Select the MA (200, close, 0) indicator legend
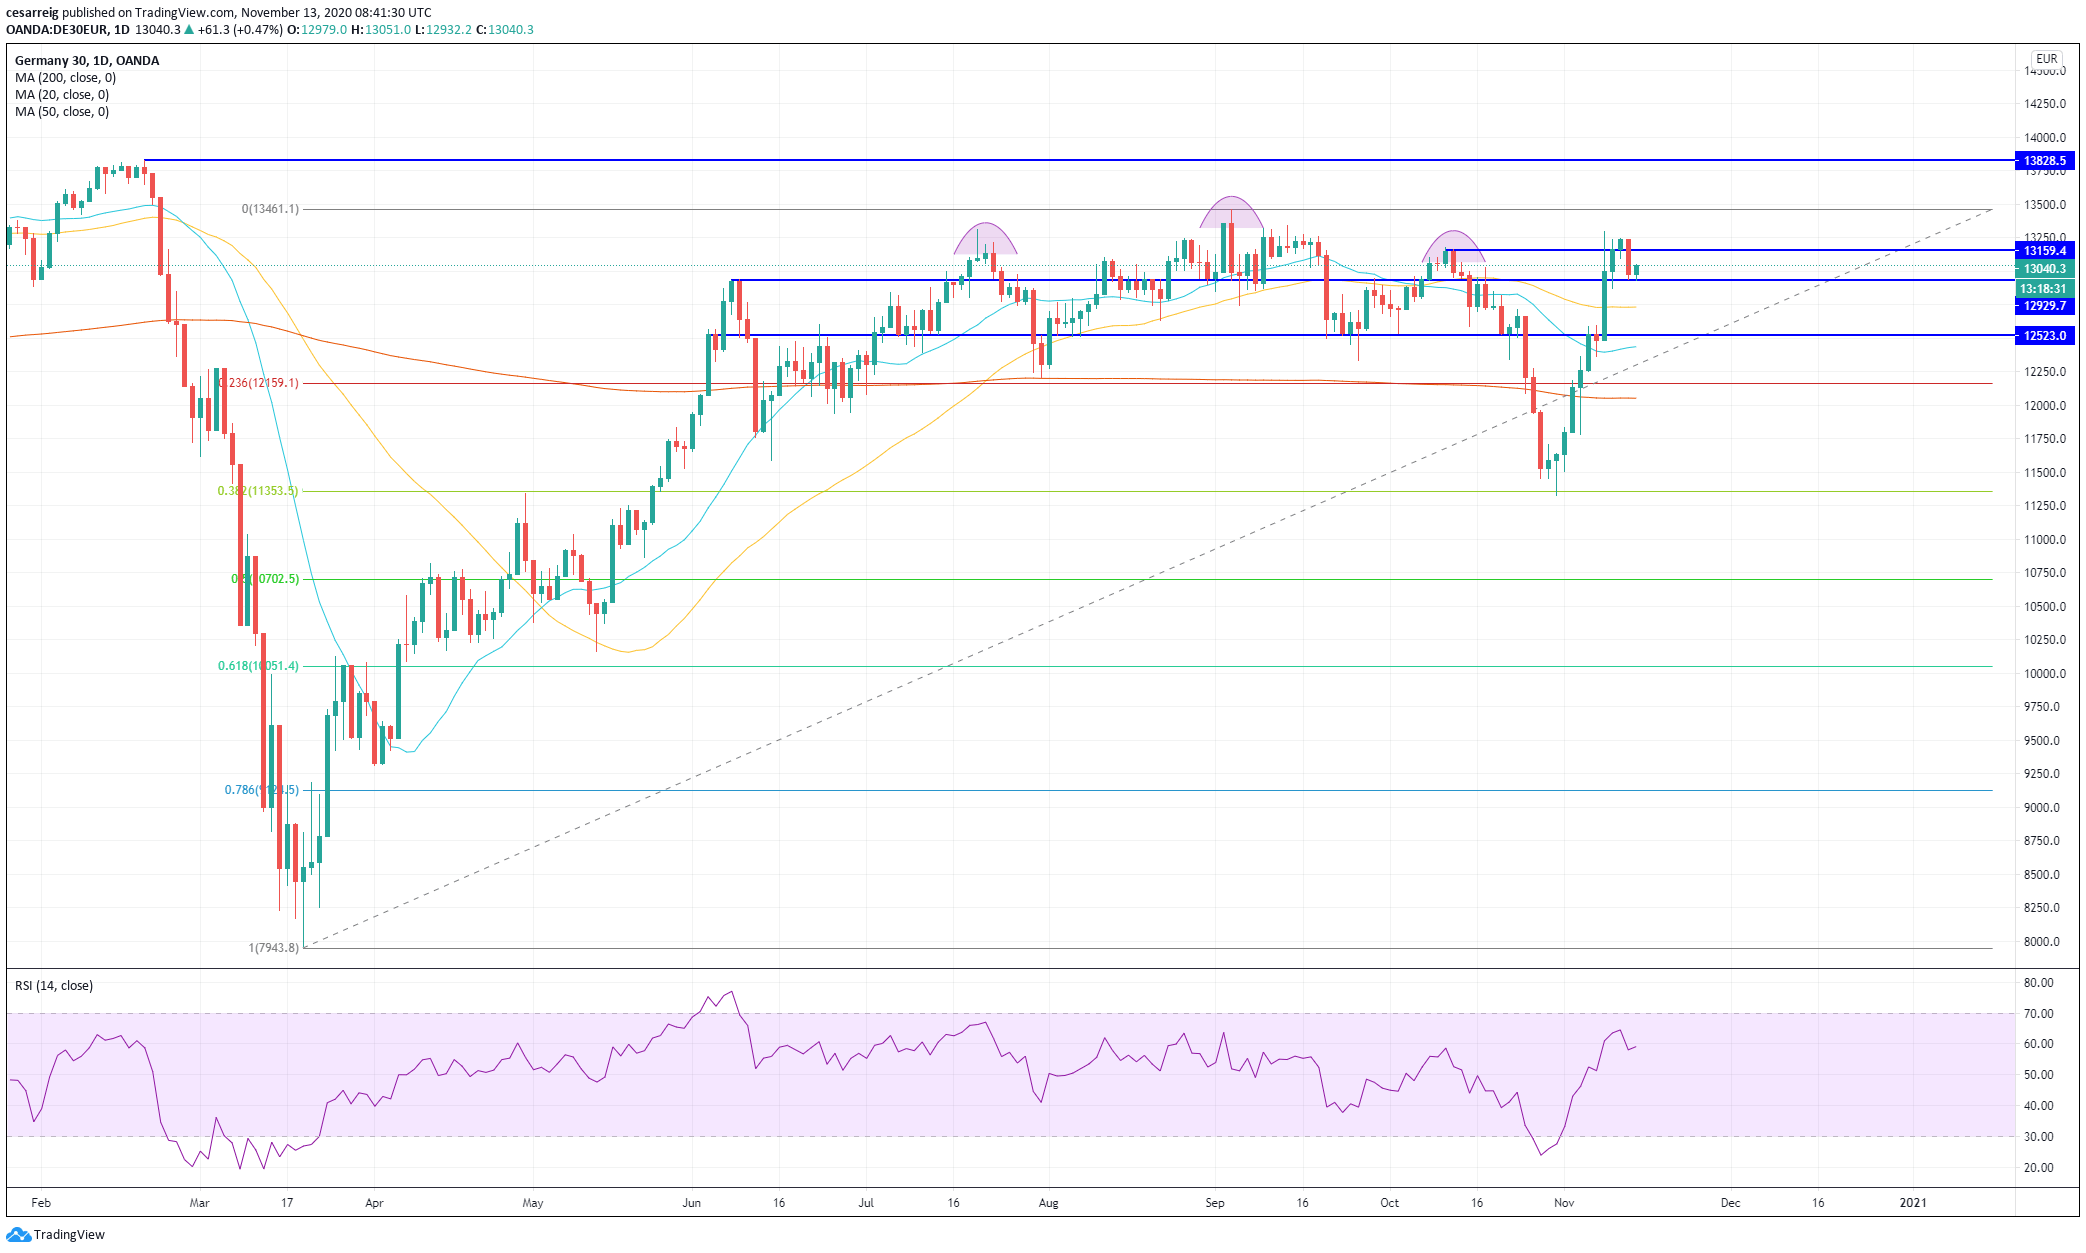Image resolution: width=2086 pixels, height=1253 pixels. click(x=65, y=78)
